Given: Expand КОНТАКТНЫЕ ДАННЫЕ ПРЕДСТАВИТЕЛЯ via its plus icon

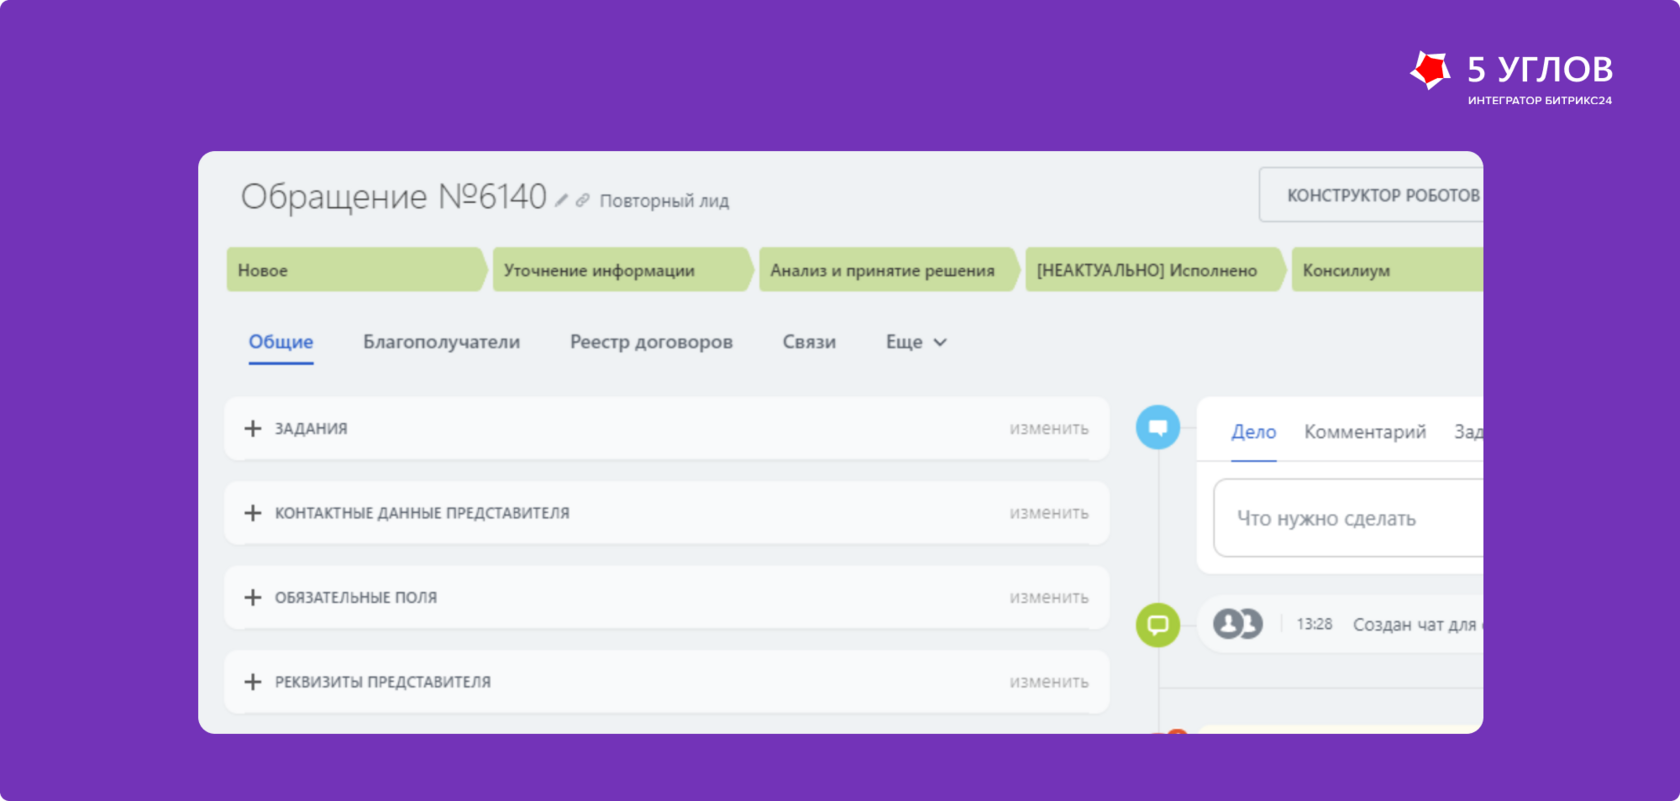Looking at the screenshot, I should click(x=253, y=513).
